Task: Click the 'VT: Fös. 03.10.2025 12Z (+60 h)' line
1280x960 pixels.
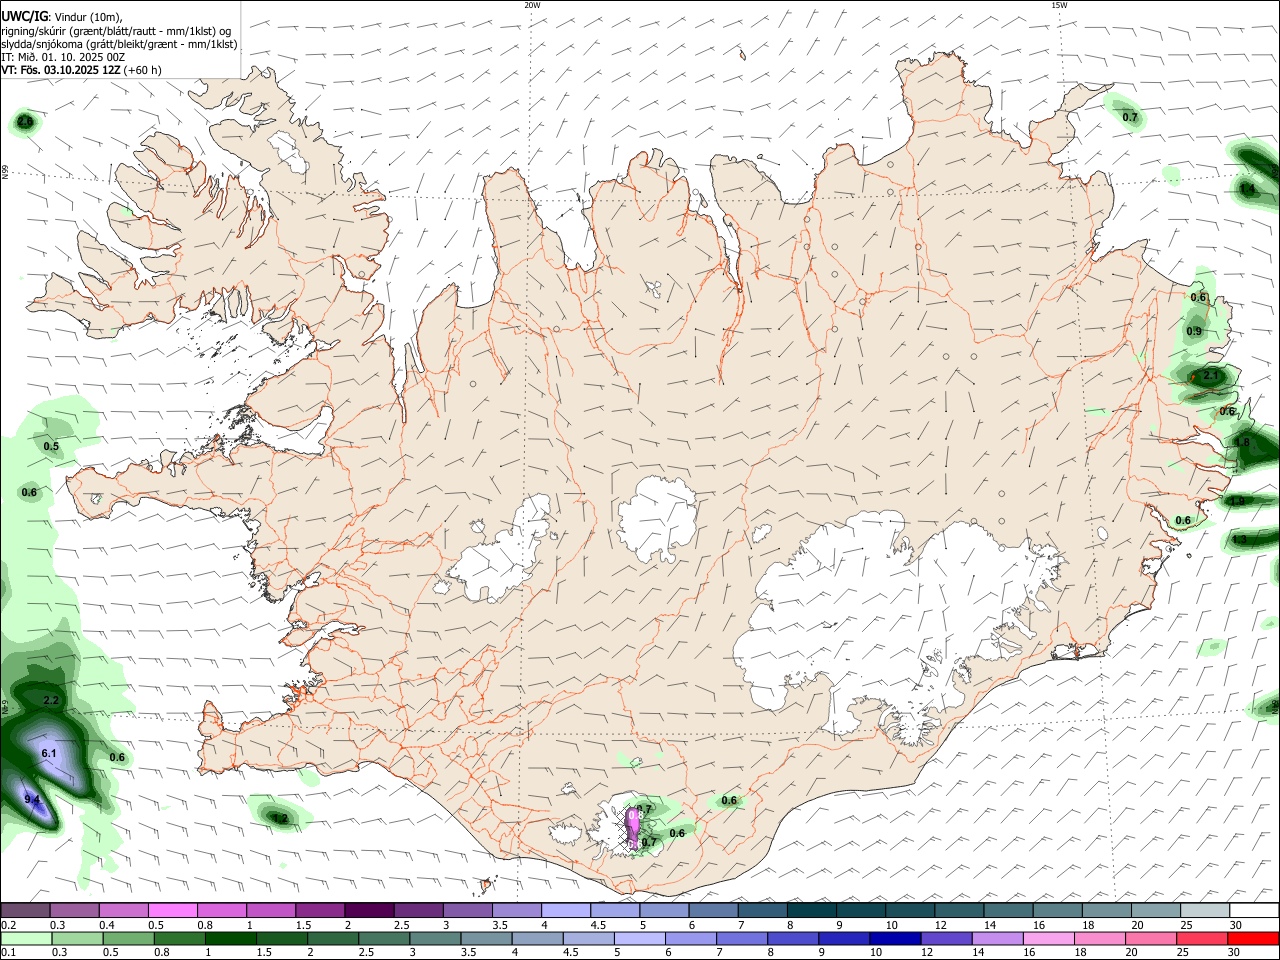Action: (x=81, y=70)
